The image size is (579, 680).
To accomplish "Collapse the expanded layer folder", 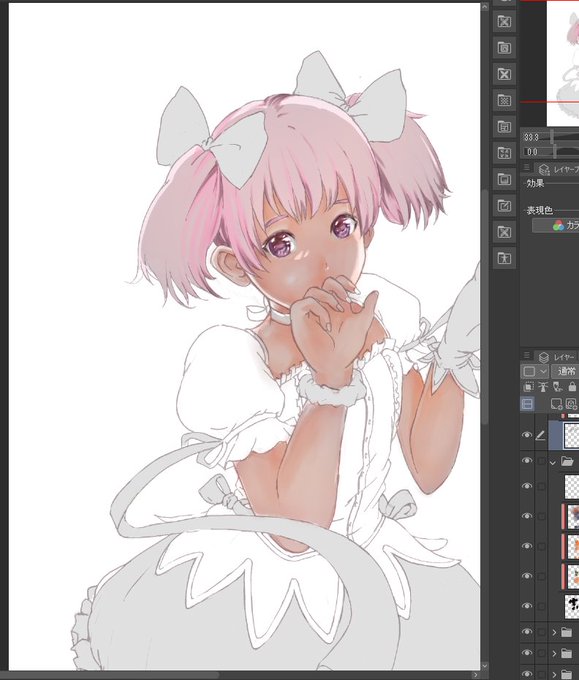I will point(553,462).
